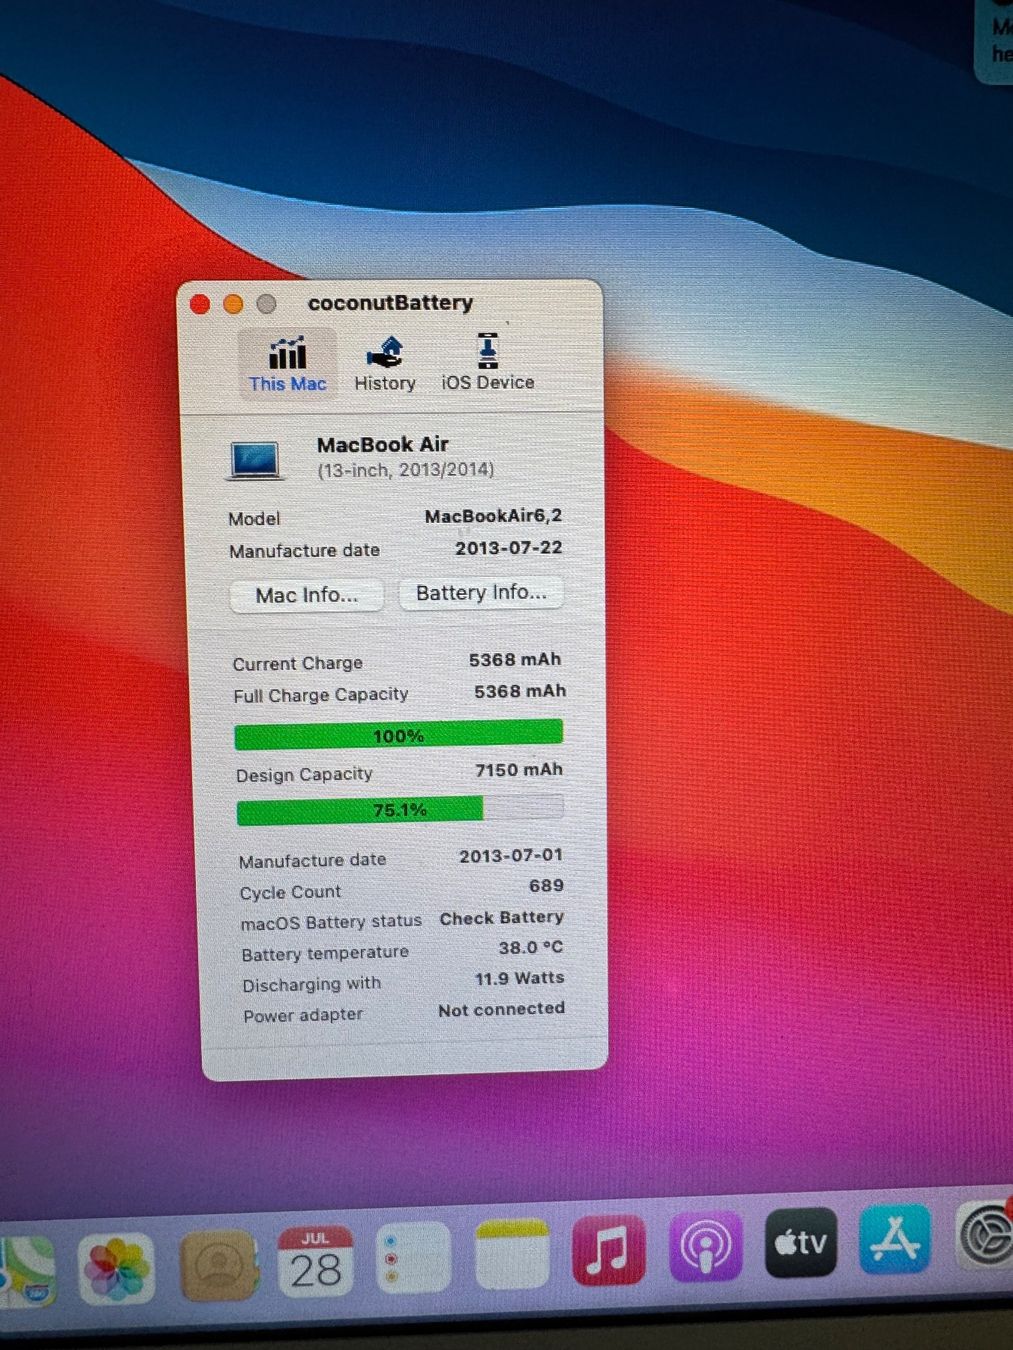Click the Check Battery status text
Viewport: 1013px width, 1350px height.
[x=502, y=918]
